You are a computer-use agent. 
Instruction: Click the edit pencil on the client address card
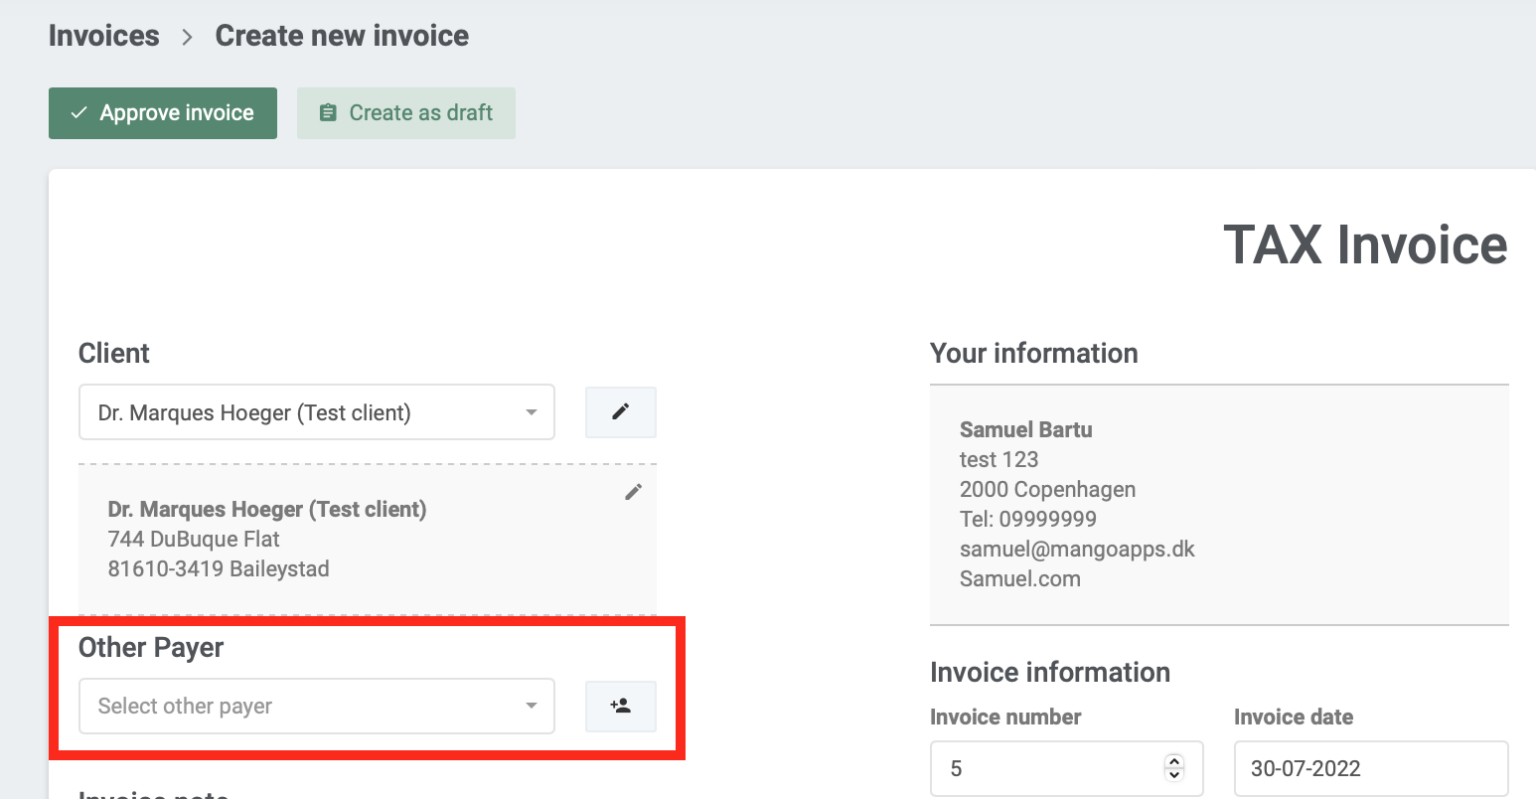(633, 491)
